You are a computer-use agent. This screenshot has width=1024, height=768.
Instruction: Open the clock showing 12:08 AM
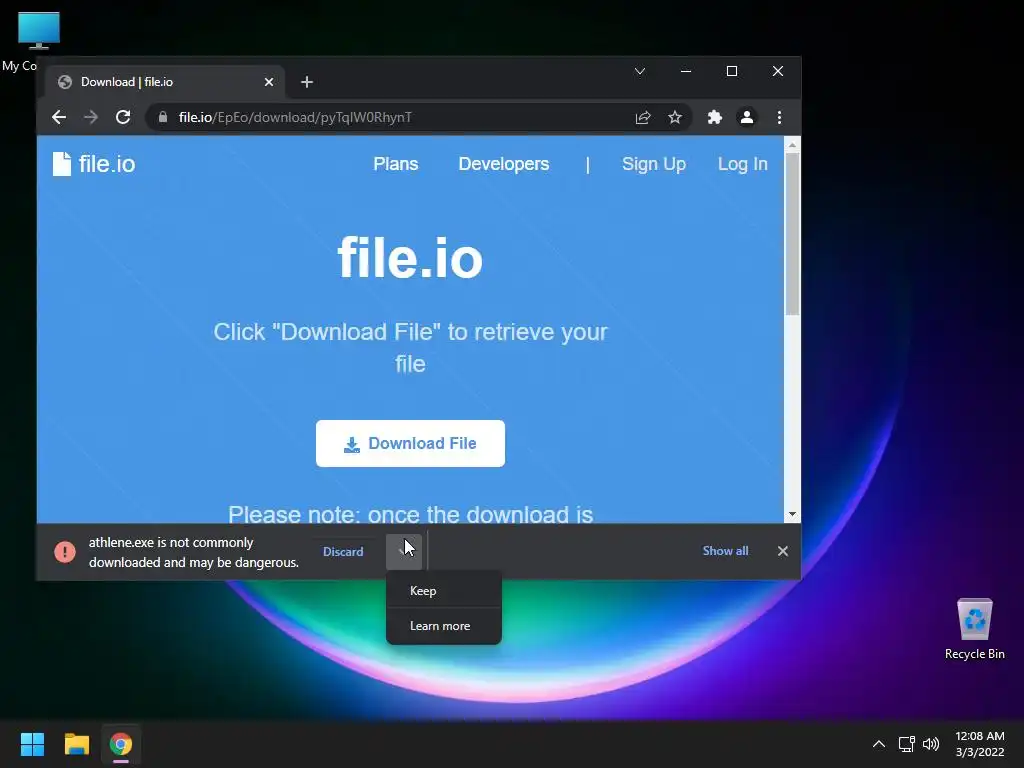click(x=980, y=744)
